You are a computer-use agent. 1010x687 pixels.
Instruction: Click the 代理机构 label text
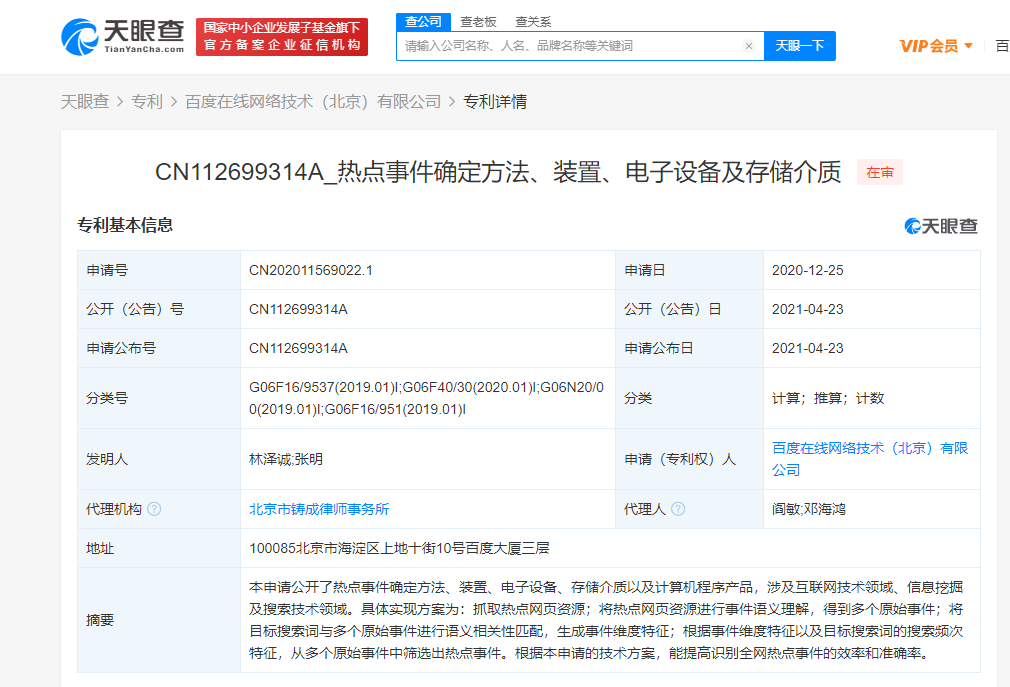[x=113, y=509]
